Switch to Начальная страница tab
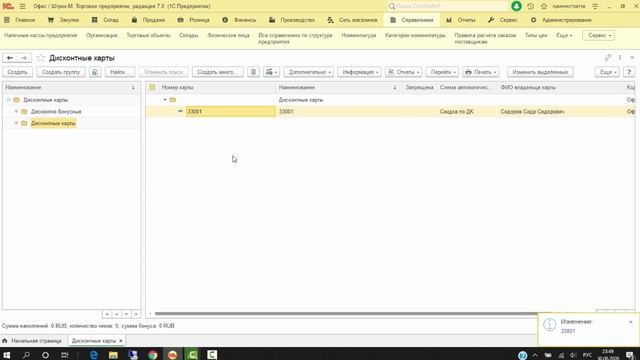The width and height of the screenshot is (640, 360). (32, 341)
